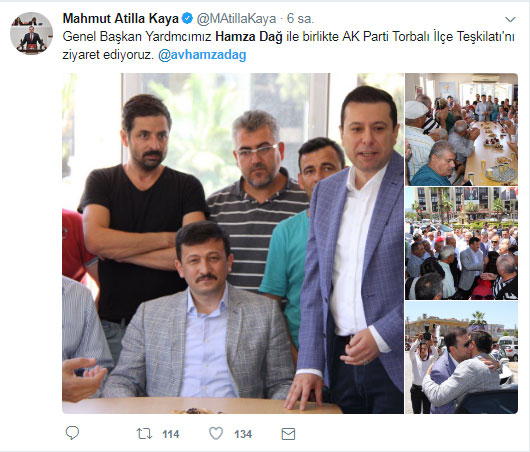The width and height of the screenshot is (530, 452).
Task: Open Mahmut Atilla Kaya's profile avatar
Action: coord(31,33)
